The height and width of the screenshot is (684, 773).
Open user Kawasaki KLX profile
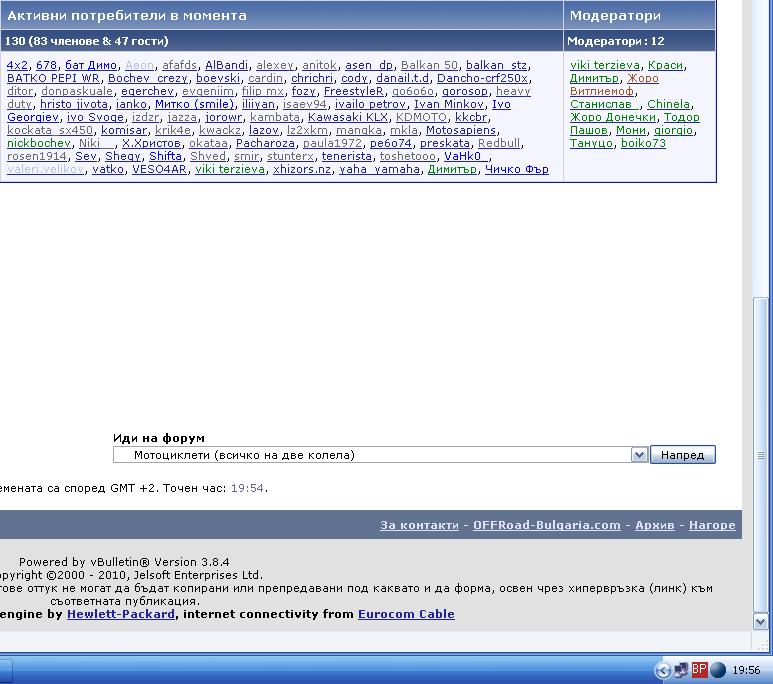[x=348, y=117]
